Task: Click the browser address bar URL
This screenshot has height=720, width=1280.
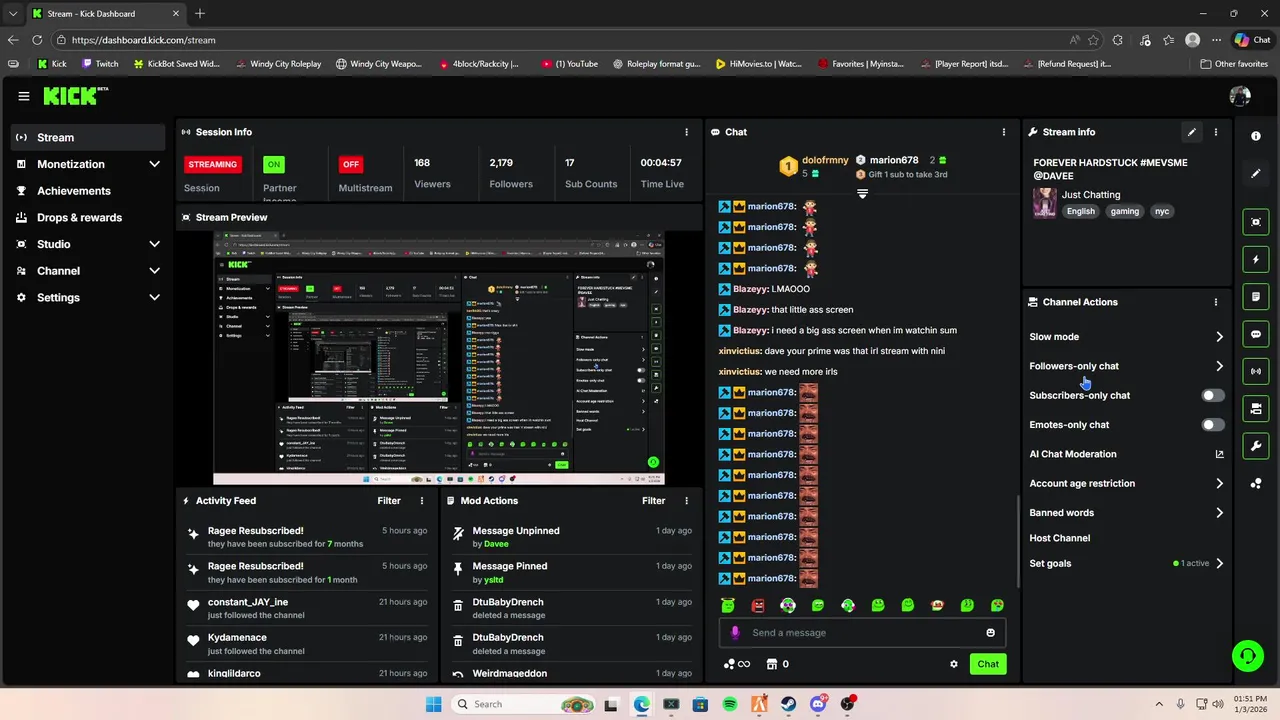Action: [x=144, y=40]
